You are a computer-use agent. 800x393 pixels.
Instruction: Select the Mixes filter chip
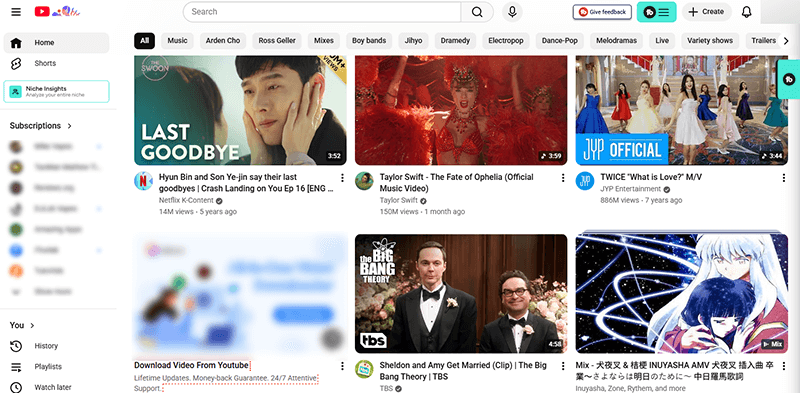coord(323,41)
